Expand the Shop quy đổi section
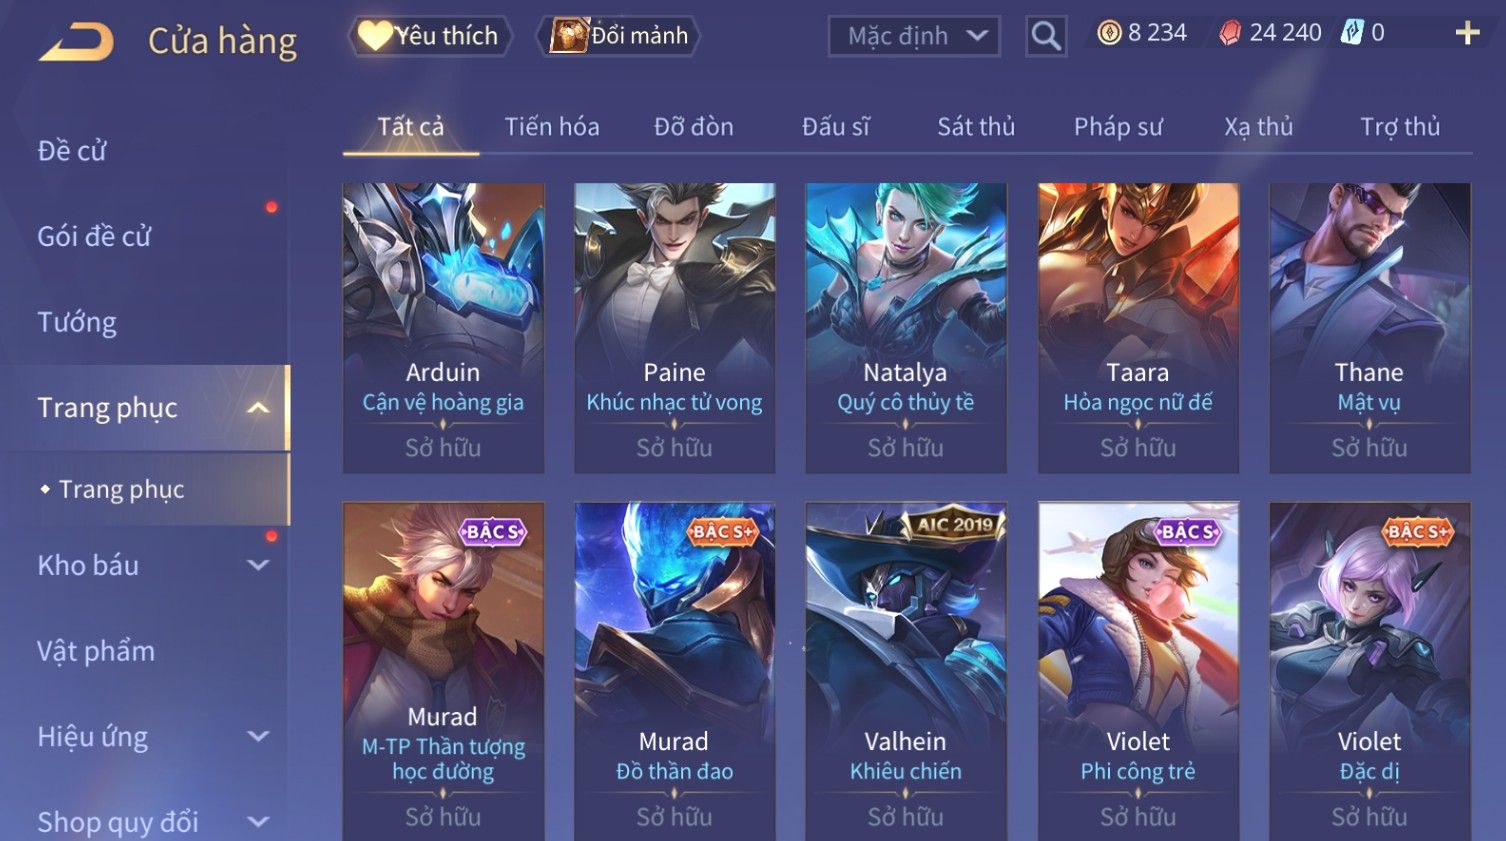Viewport: 1506px width, 841px height. tap(258, 822)
